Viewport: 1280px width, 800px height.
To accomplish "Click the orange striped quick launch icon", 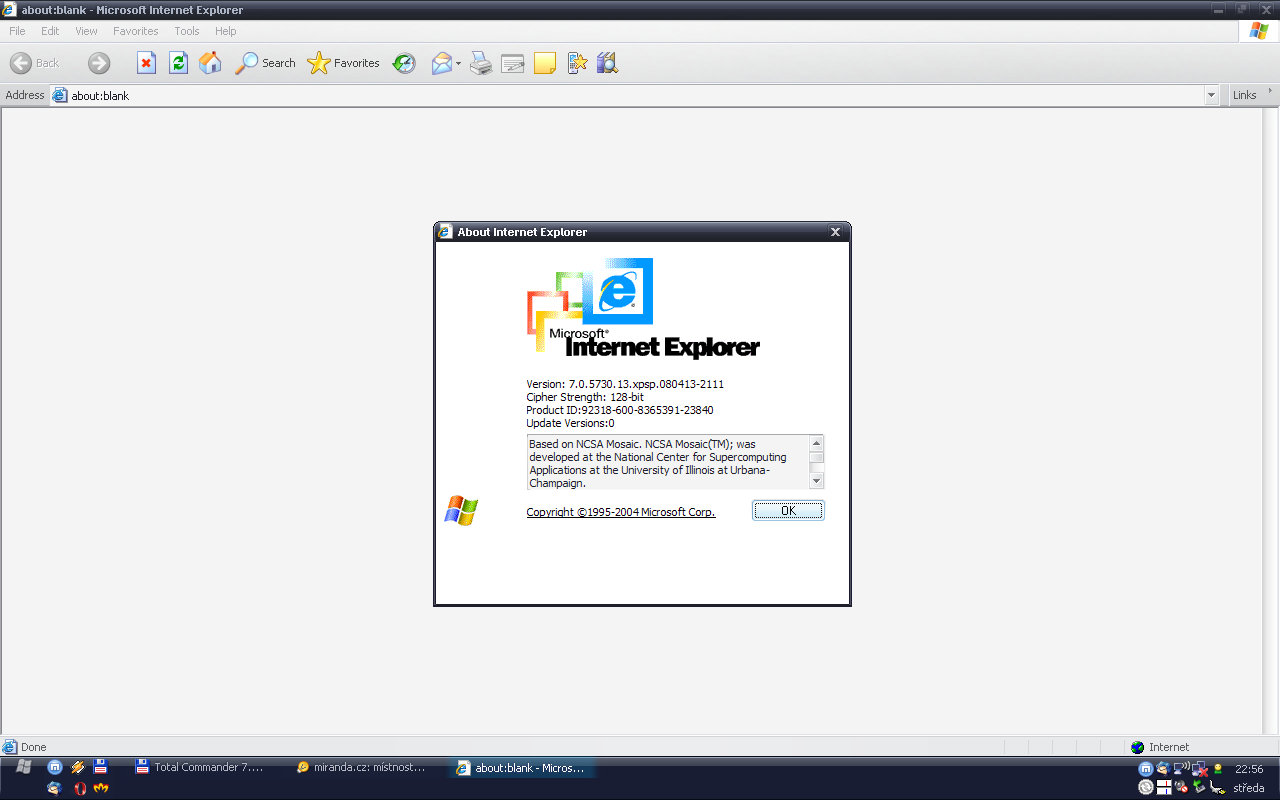I will 78,768.
